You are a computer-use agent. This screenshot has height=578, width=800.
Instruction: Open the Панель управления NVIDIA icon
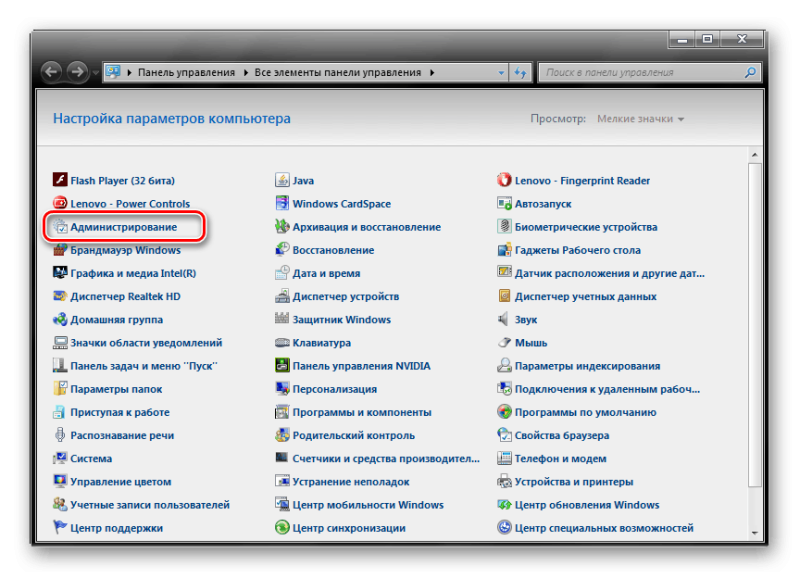point(283,366)
